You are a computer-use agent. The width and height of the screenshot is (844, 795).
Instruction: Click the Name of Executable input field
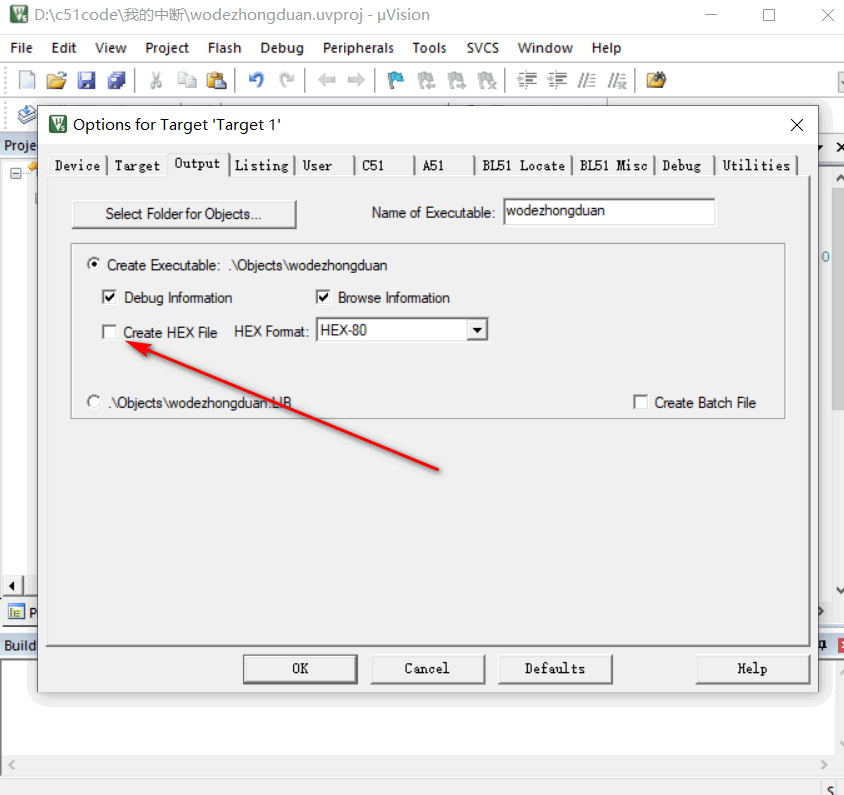(609, 212)
